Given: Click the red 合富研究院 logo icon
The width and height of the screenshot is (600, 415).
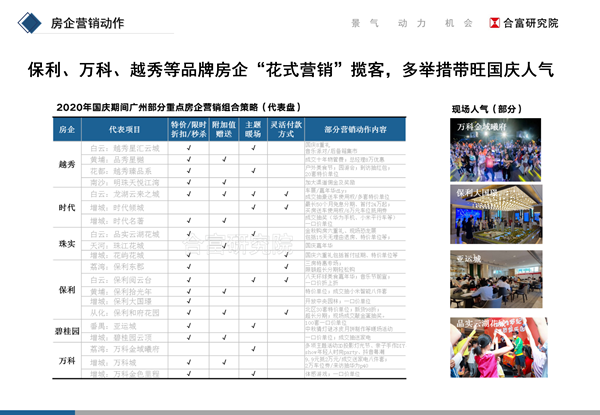Looking at the screenshot, I should coord(494,23).
